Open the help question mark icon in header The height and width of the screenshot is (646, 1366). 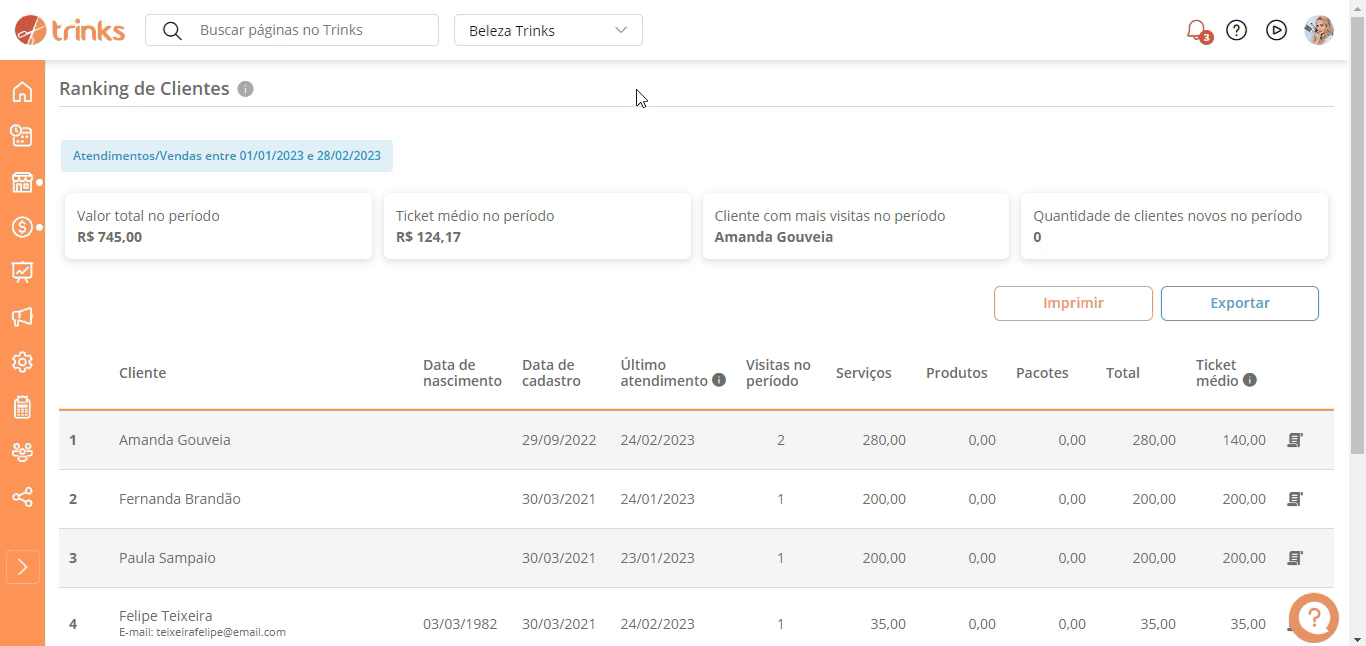[x=1237, y=30]
